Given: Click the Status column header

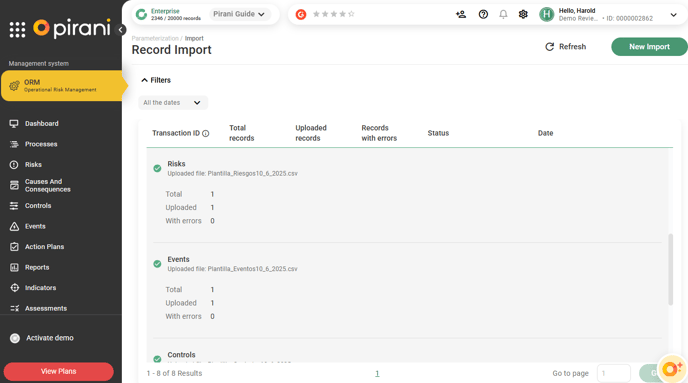Looking at the screenshot, I should coord(438,133).
